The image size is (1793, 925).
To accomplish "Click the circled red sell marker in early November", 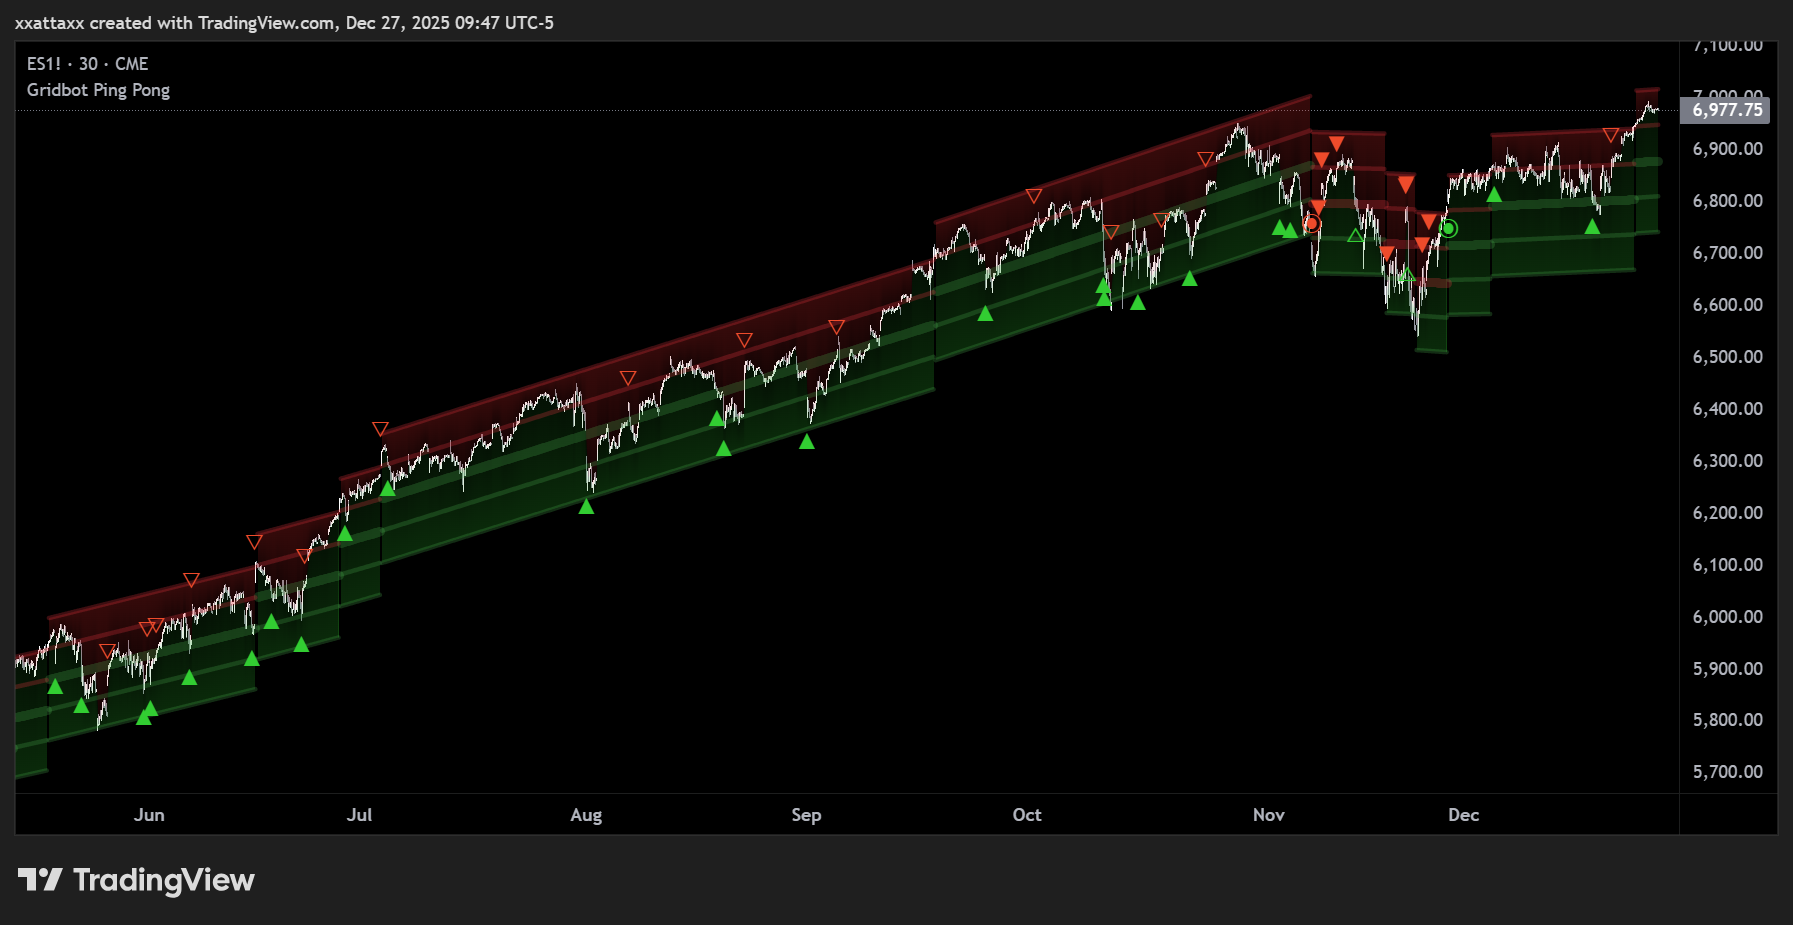I will (x=1312, y=224).
